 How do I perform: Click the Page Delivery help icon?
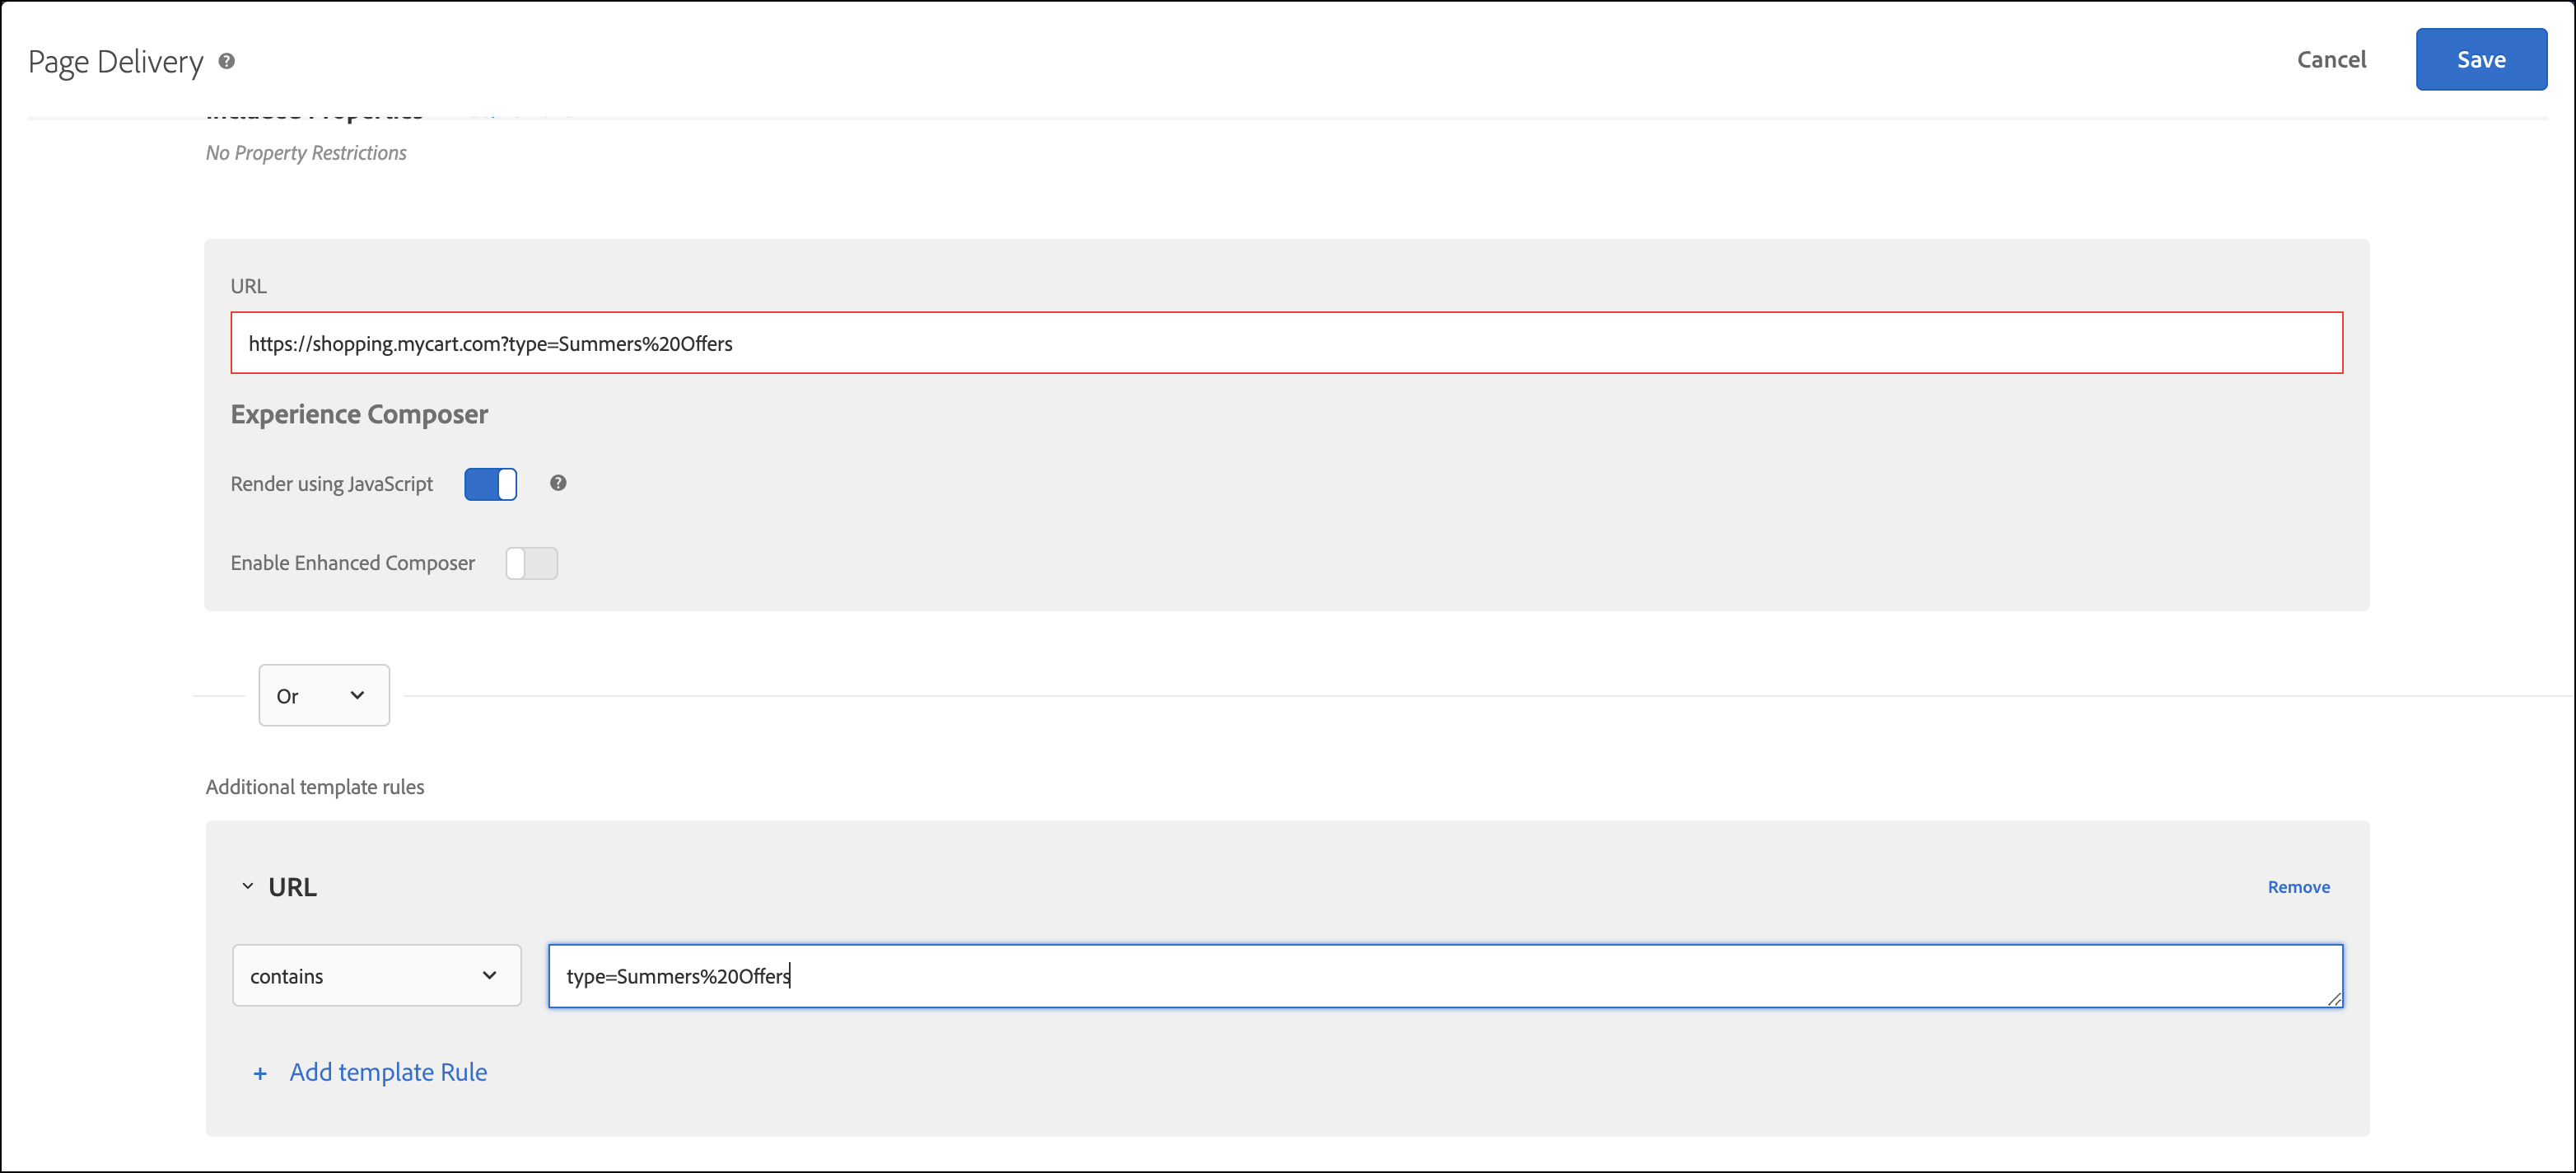pyautogui.click(x=227, y=61)
